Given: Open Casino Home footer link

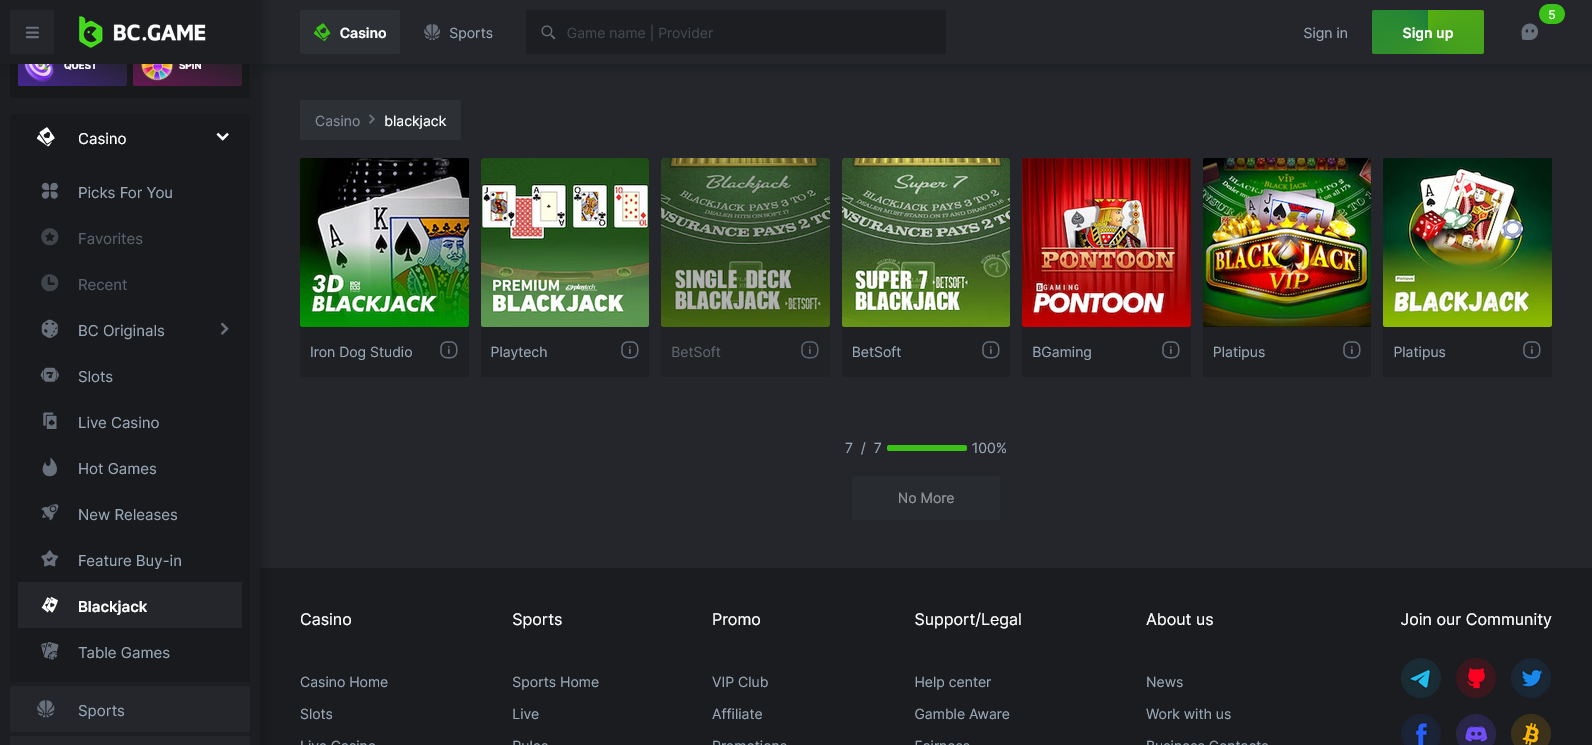Looking at the screenshot, I should coord(344,682).
